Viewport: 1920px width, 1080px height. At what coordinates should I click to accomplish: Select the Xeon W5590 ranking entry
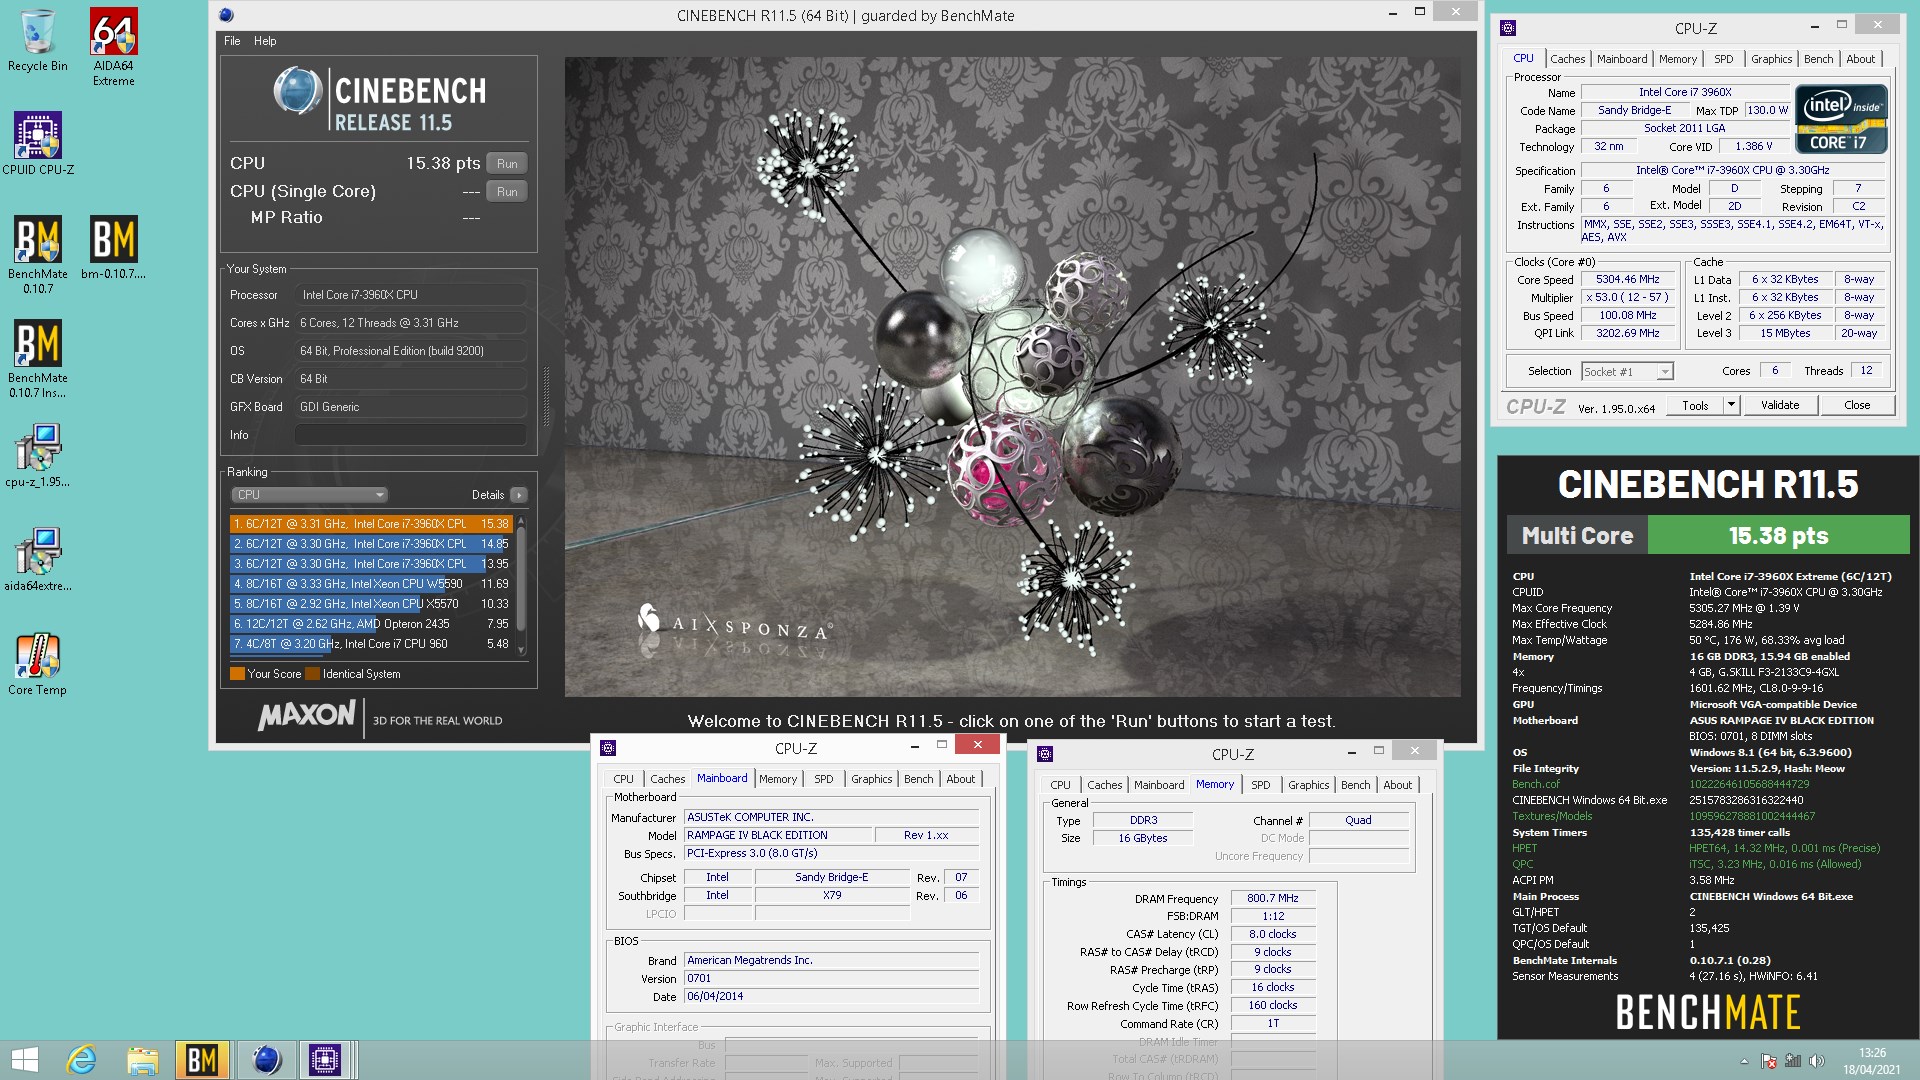[x=371, y=584]
